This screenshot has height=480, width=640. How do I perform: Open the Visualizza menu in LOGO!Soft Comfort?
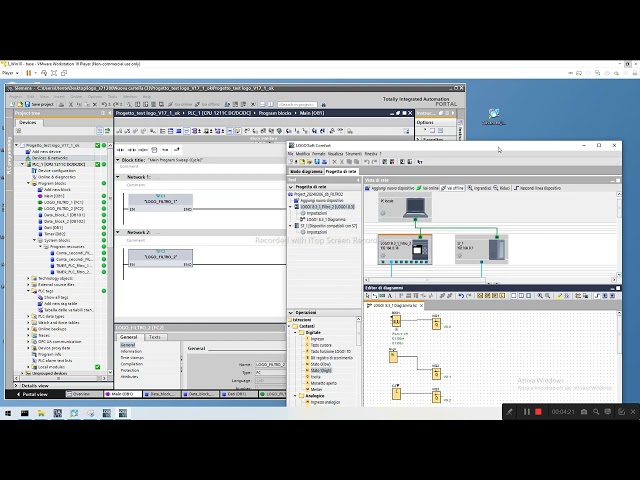[x=336, y=154]
